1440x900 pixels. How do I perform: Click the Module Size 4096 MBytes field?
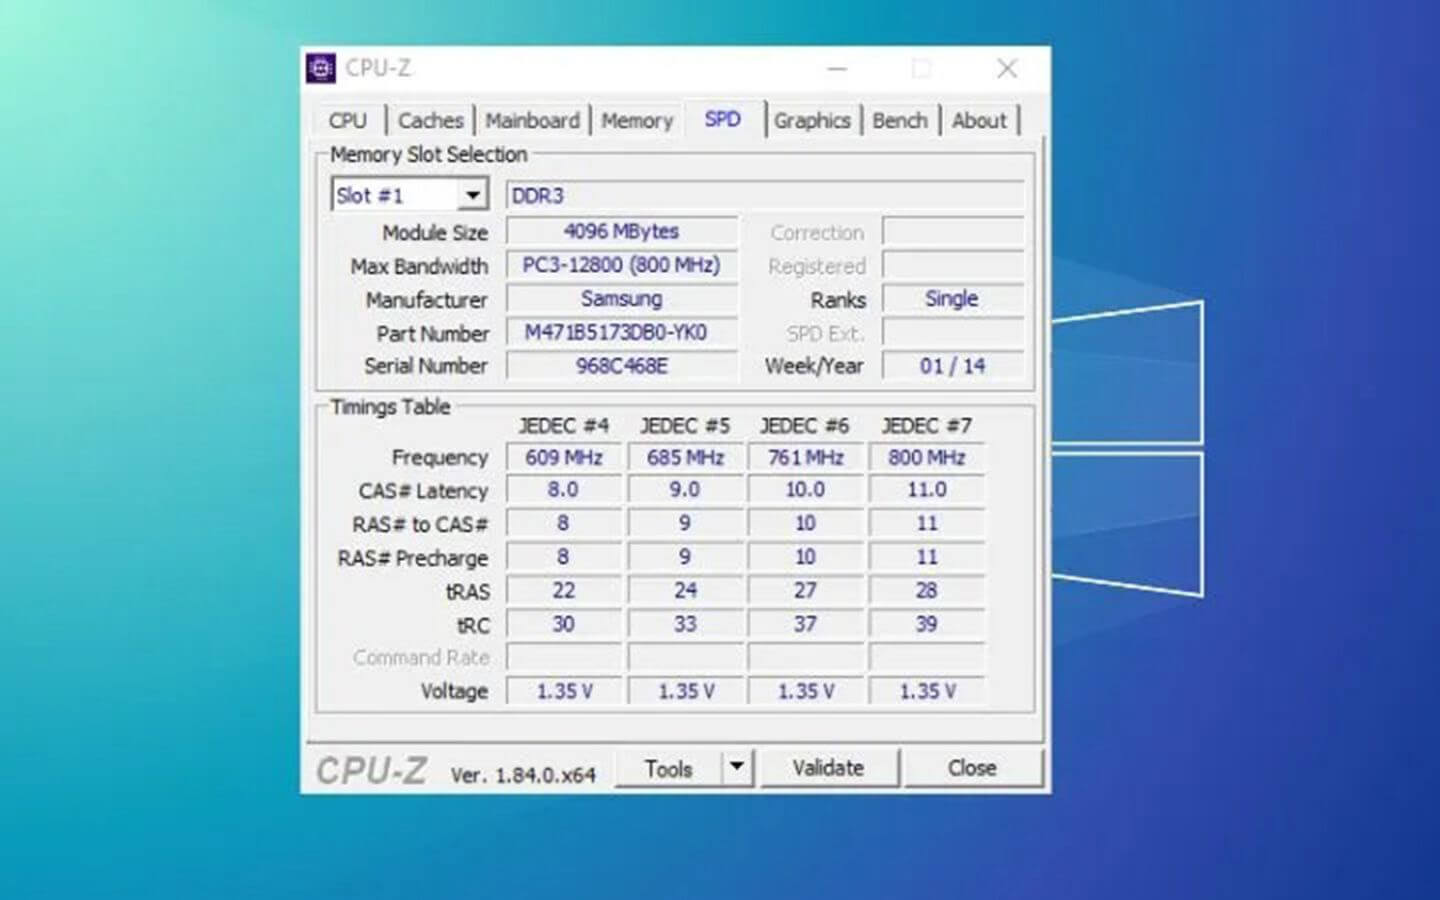[621, 232]
